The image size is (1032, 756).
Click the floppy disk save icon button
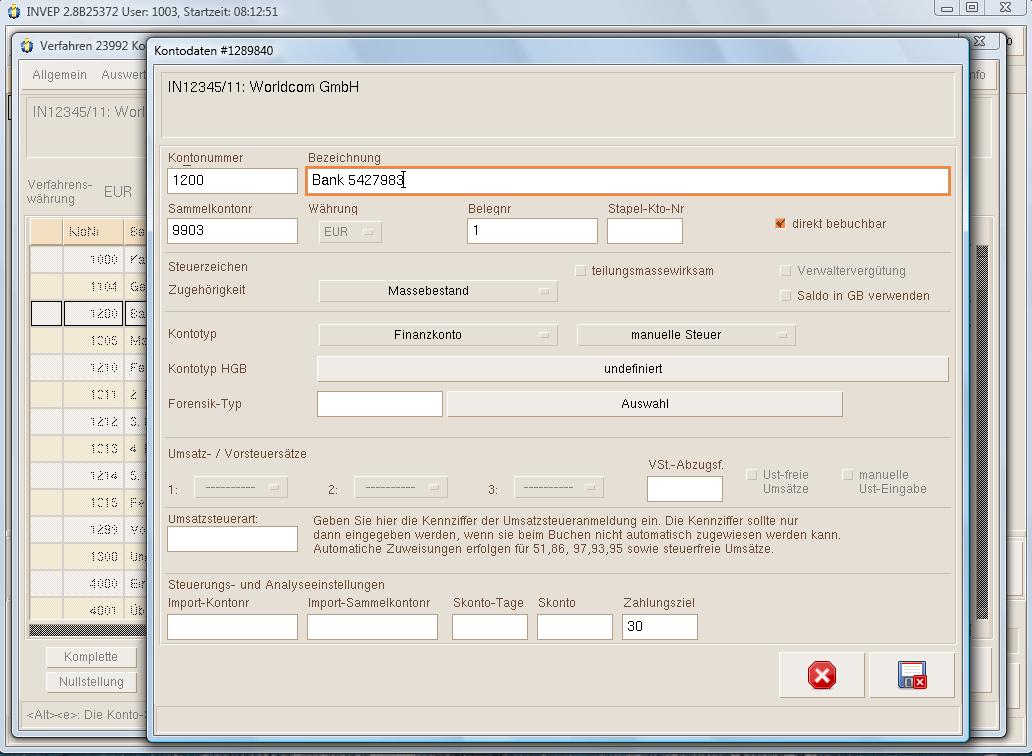[x=911, y=676]
